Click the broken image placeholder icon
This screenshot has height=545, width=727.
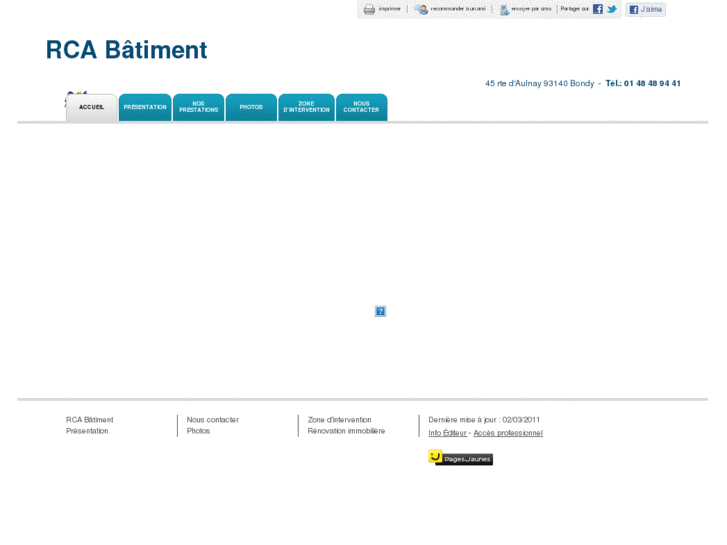(380, 311)
